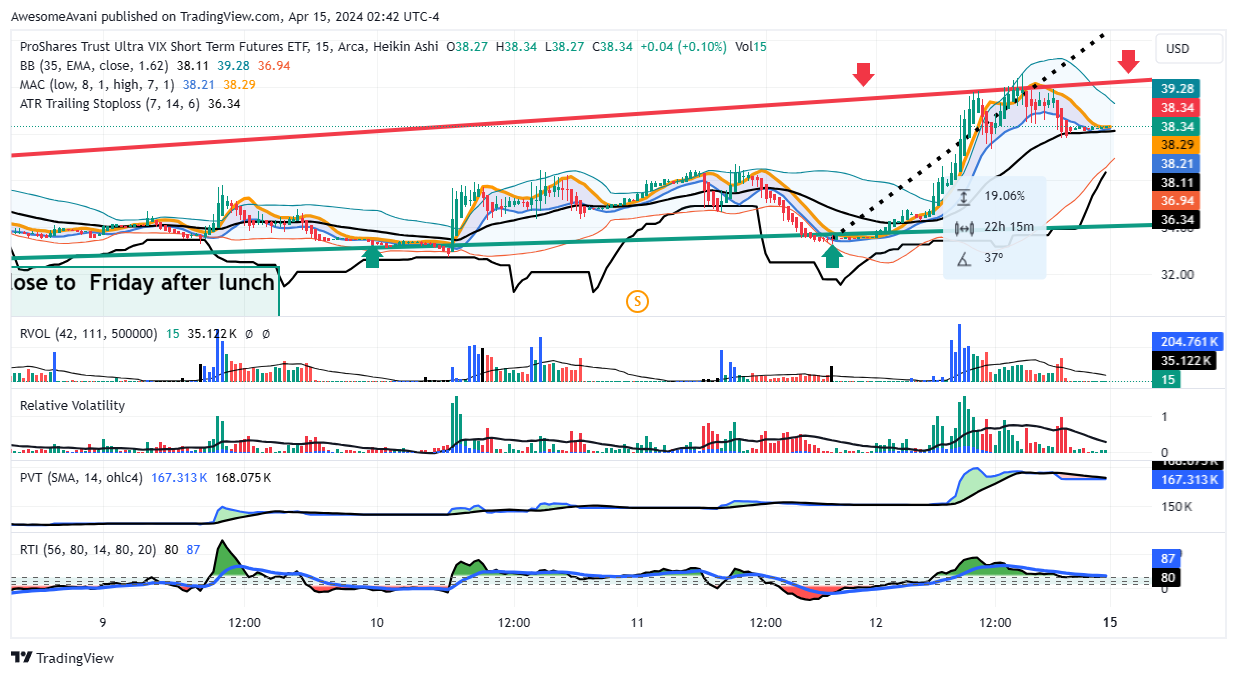Click the 36.94 value in BB legend
The width and height of the screenshot is (1237, 677).
pyautogui.click(x=275, y=65)
